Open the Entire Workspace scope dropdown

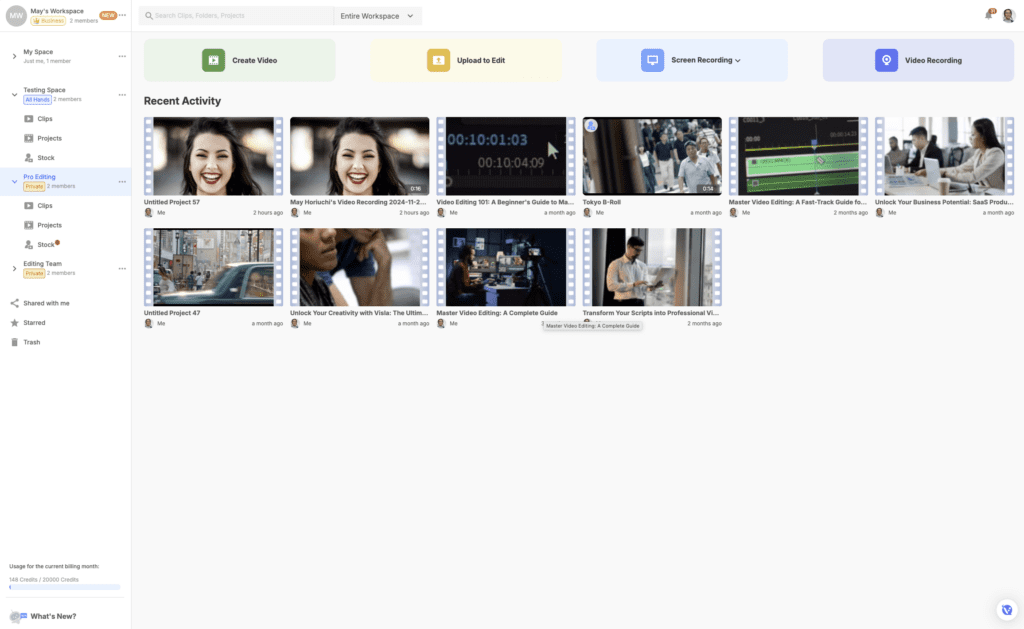pyautogui.click(x=377, y=16)
